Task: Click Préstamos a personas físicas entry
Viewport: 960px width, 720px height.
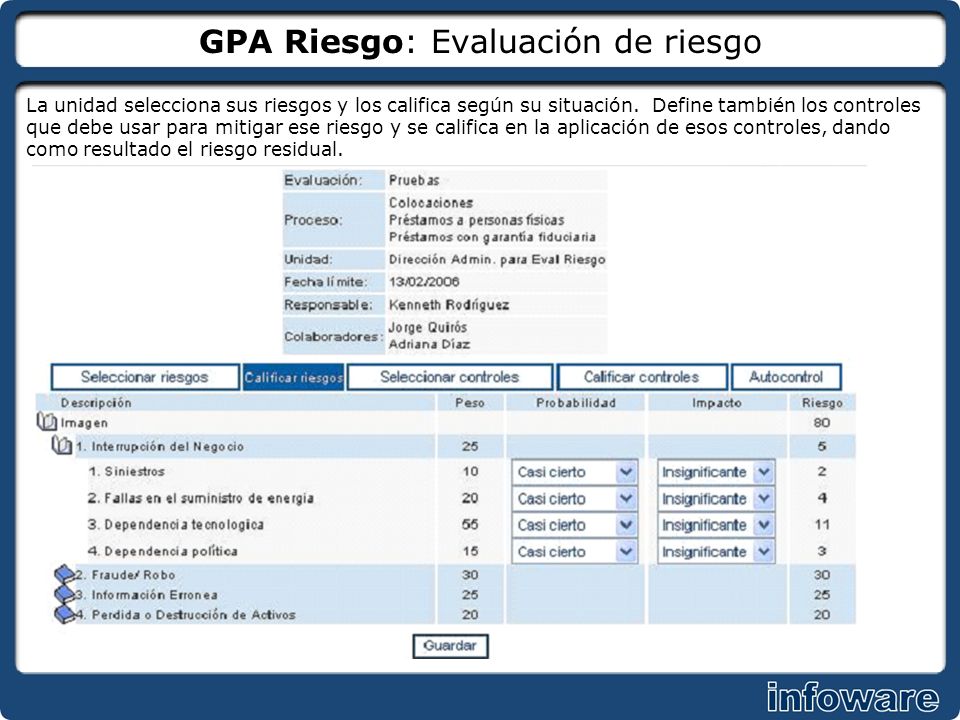Action: (x=476, y=220)
